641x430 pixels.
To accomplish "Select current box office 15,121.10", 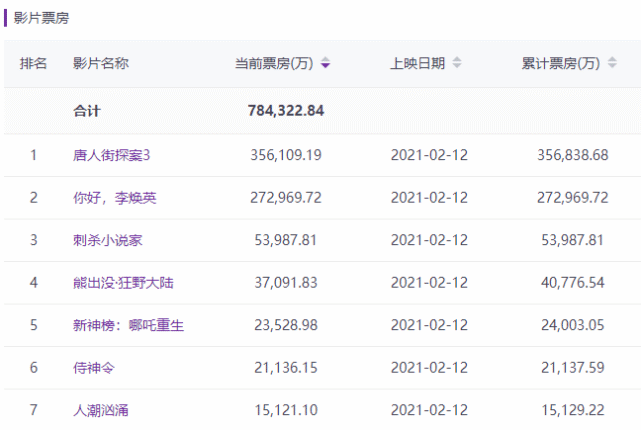I will click(x=286, y=410).
